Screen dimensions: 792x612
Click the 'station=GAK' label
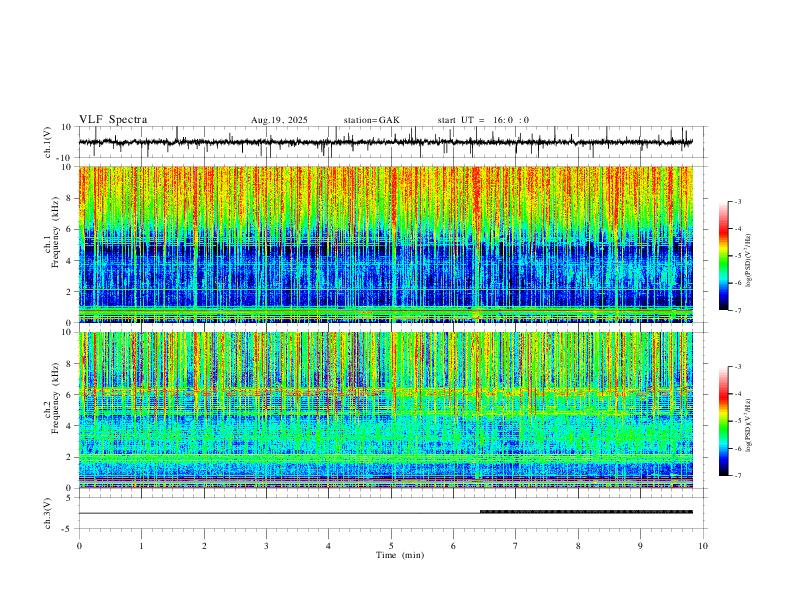(x=371, y=120)
